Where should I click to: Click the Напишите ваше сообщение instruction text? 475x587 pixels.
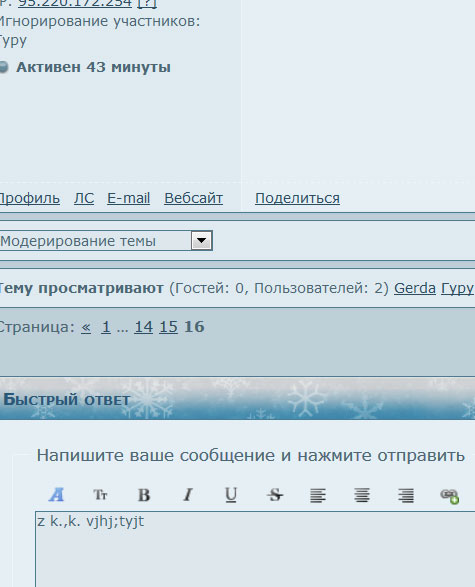pyautogui.click(x=250, y=456)
